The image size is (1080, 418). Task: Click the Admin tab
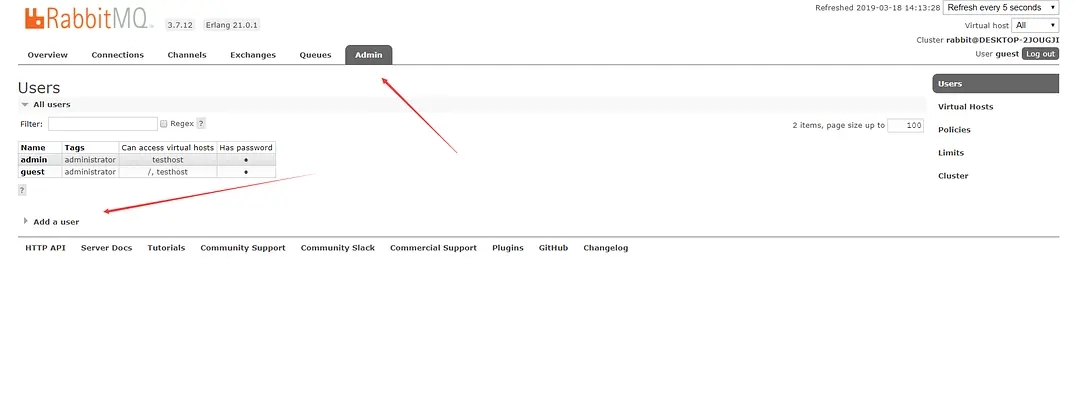(x=368, y=55)
